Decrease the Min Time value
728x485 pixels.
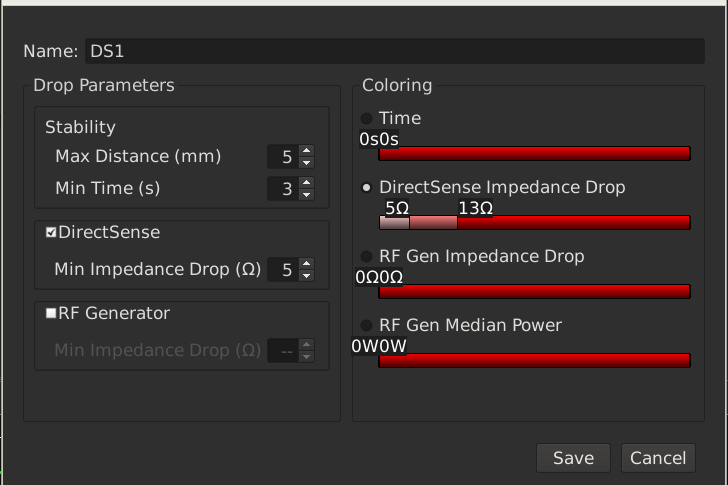pyautogui.click(x=307, y=194)
